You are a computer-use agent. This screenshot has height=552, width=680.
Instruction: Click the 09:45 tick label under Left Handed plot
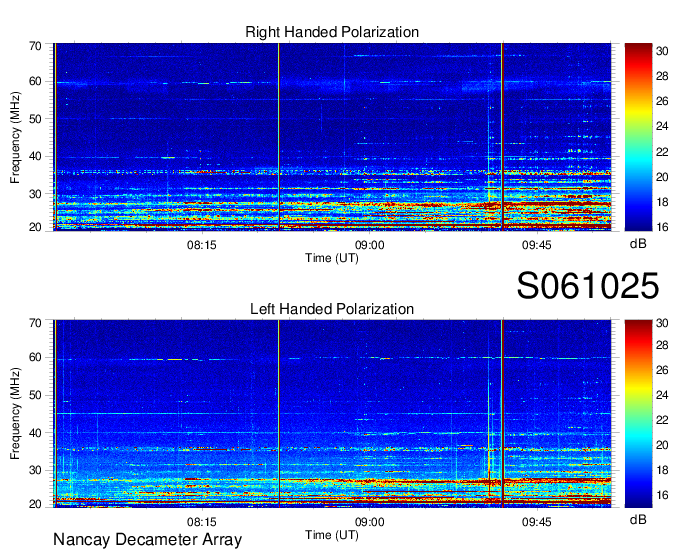click(x=536, y=522)
